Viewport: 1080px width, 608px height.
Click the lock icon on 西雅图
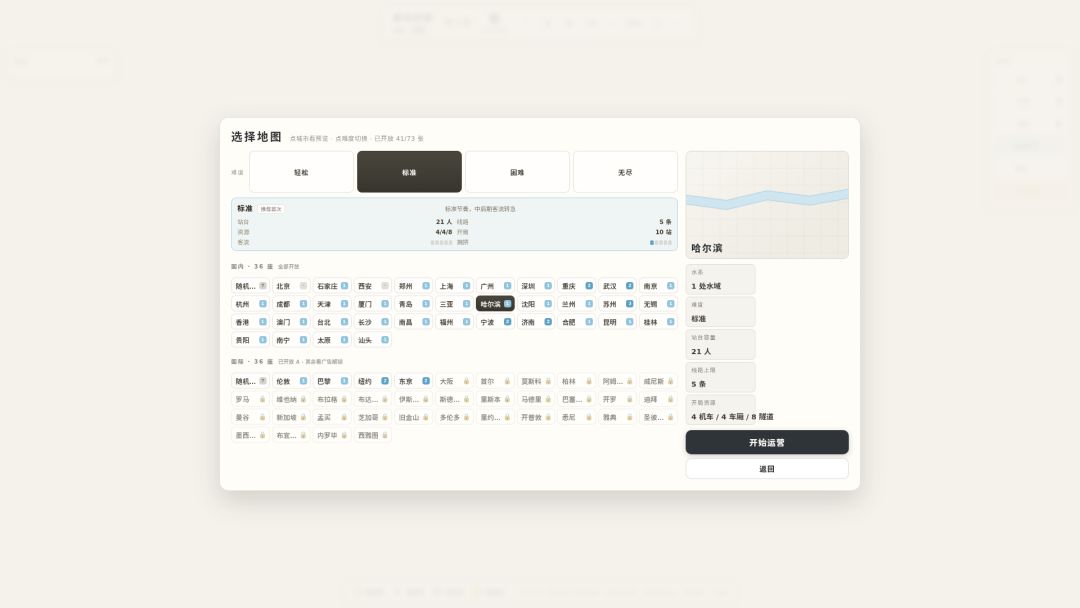385,435
